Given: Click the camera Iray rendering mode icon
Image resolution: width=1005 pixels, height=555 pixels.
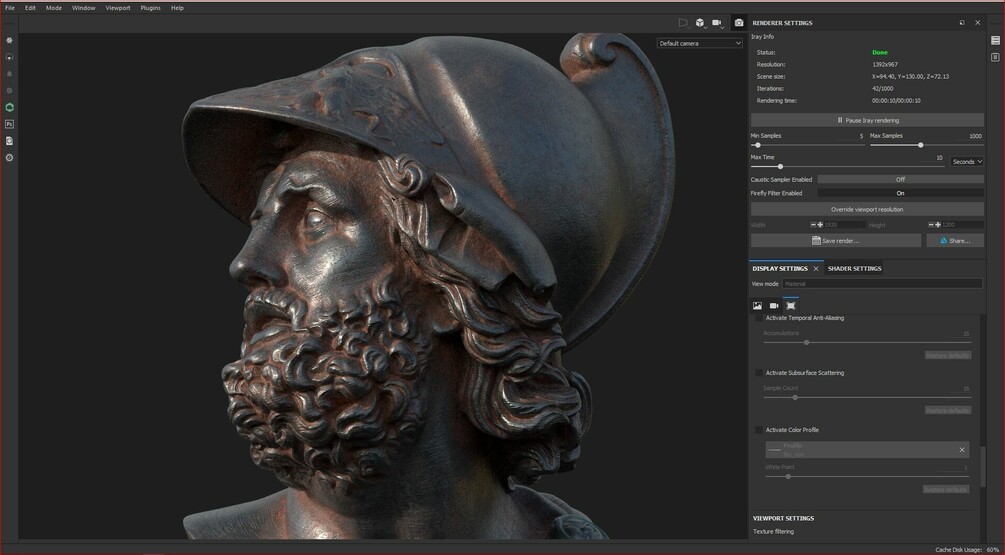Looking at the screenshot, I should (x=739, y=22).
